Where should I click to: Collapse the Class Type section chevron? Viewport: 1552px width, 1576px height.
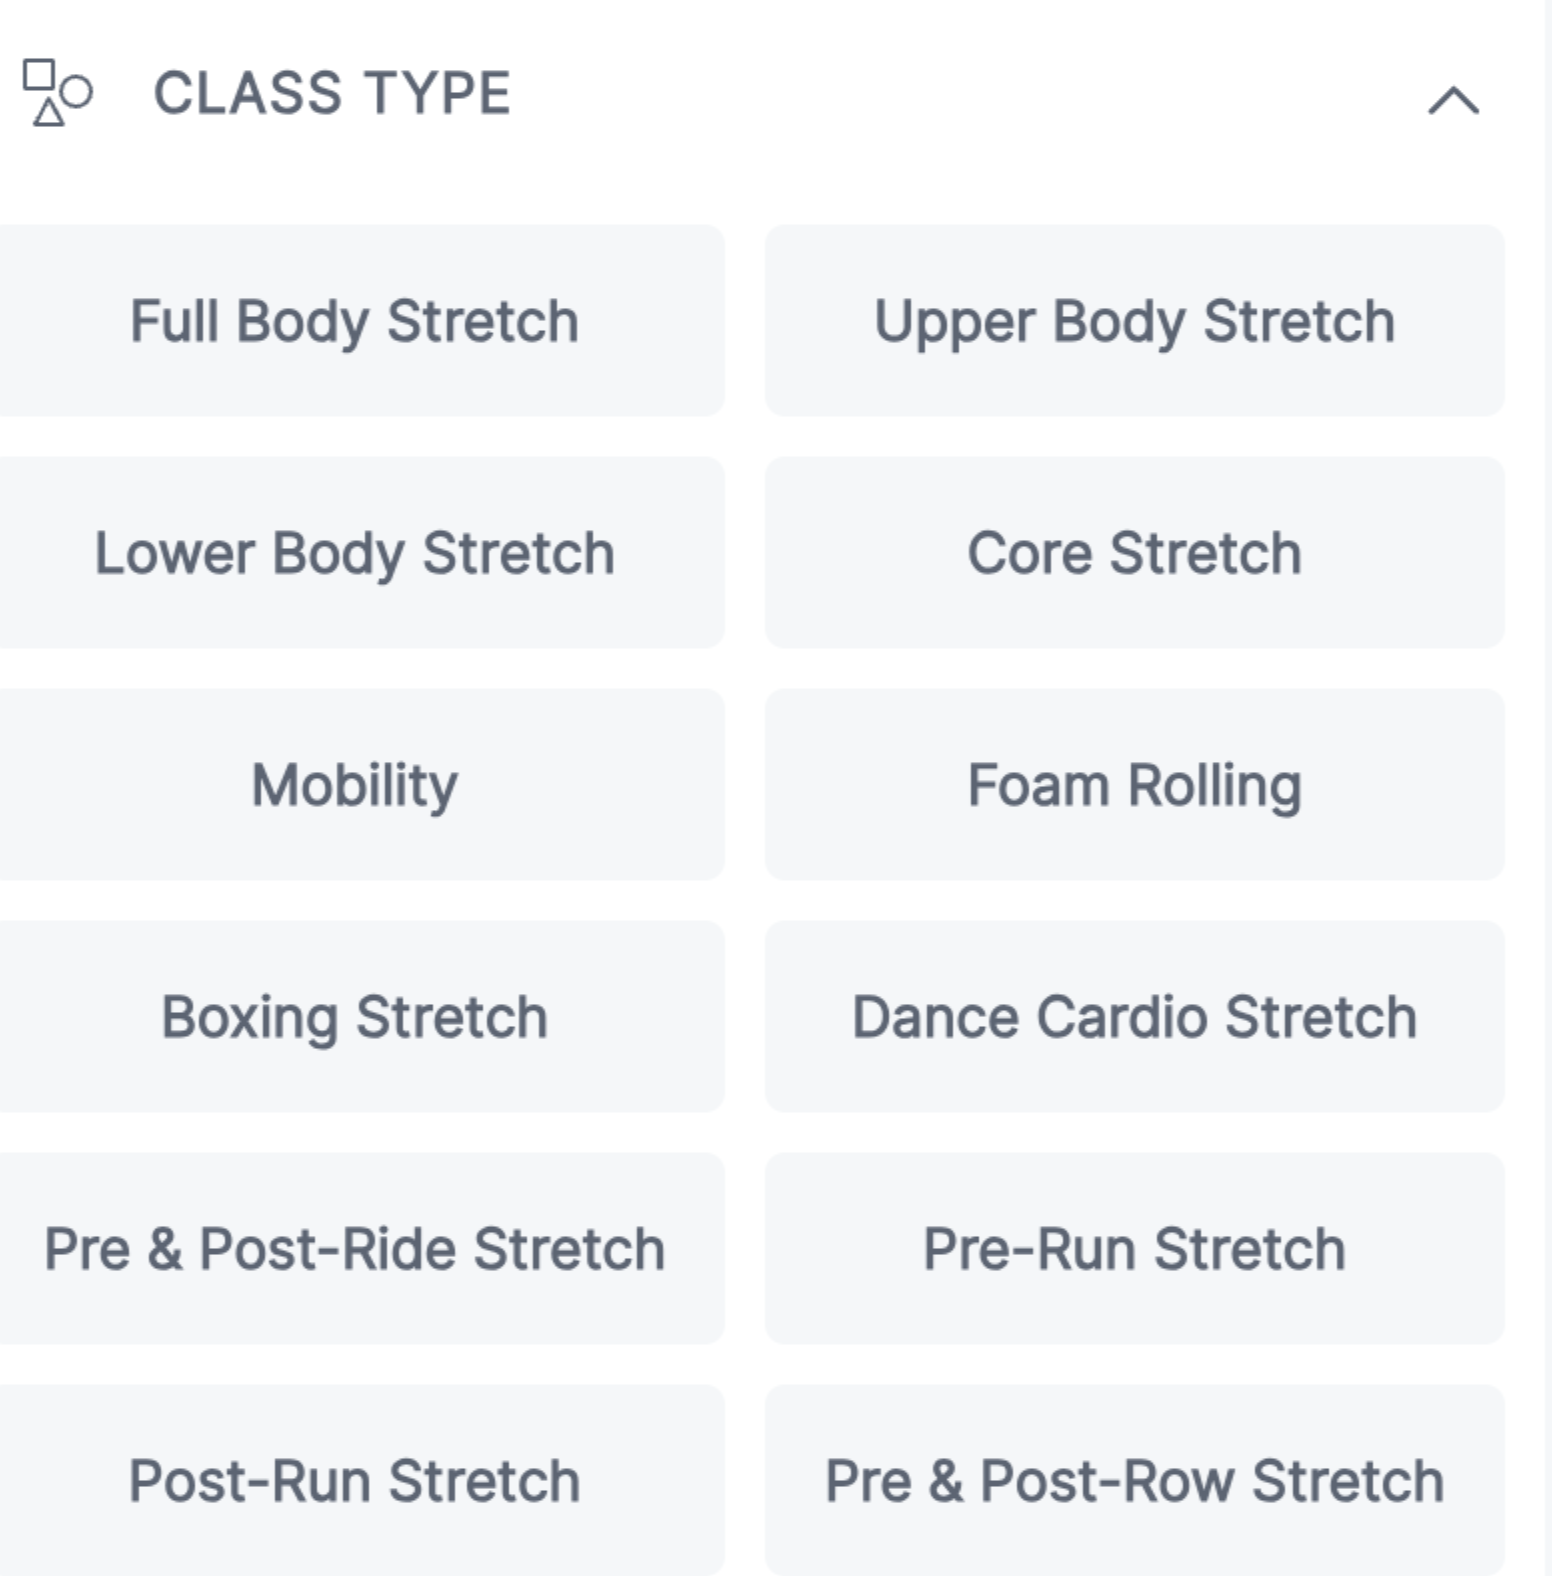point(1452,100)
